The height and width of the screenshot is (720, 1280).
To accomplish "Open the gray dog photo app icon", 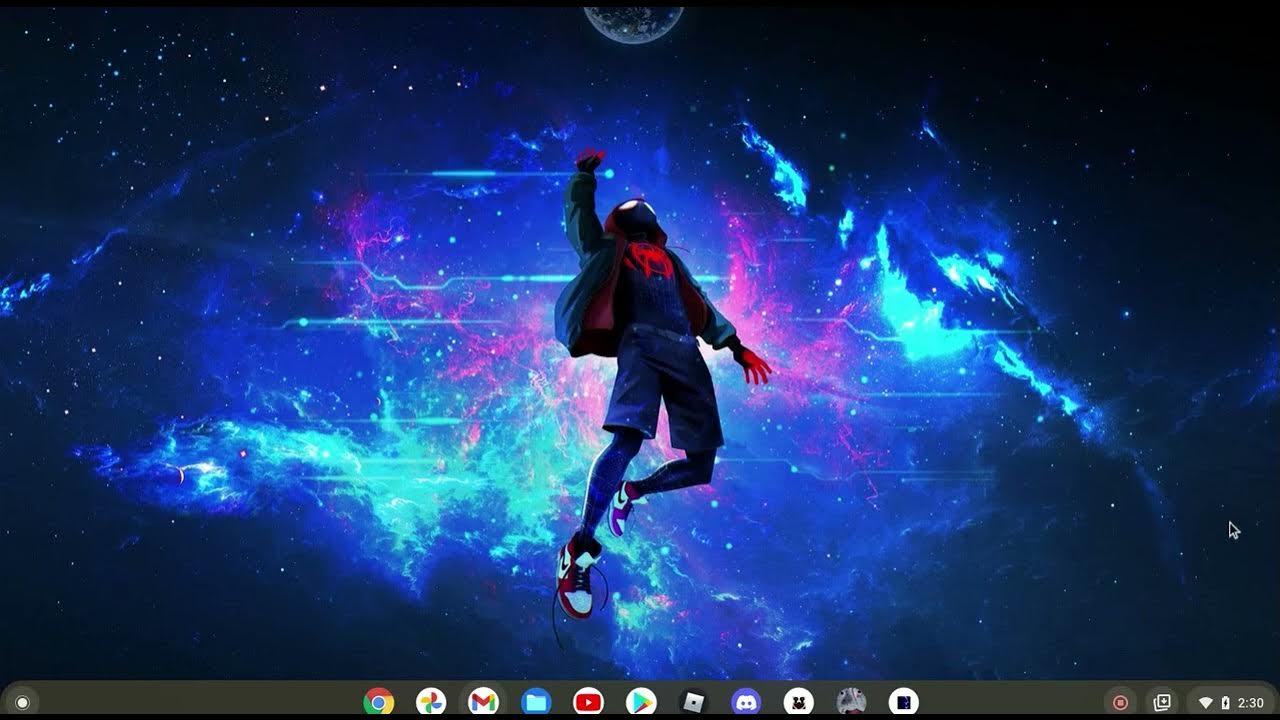I will coord(851,702).
